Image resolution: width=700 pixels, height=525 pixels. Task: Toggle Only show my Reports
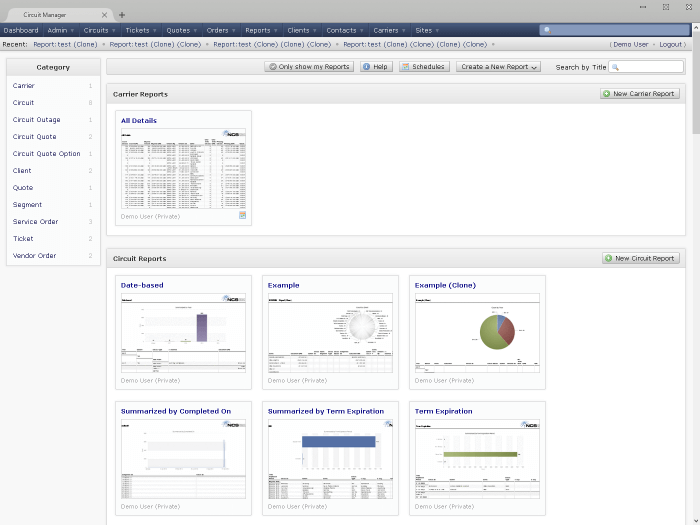tap(309, 67)
